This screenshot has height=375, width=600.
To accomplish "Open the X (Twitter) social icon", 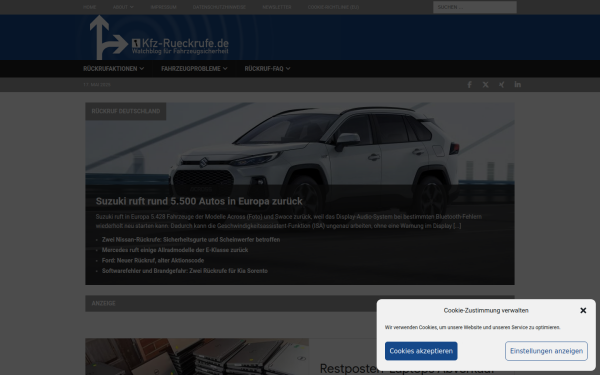I will (486, 85).
